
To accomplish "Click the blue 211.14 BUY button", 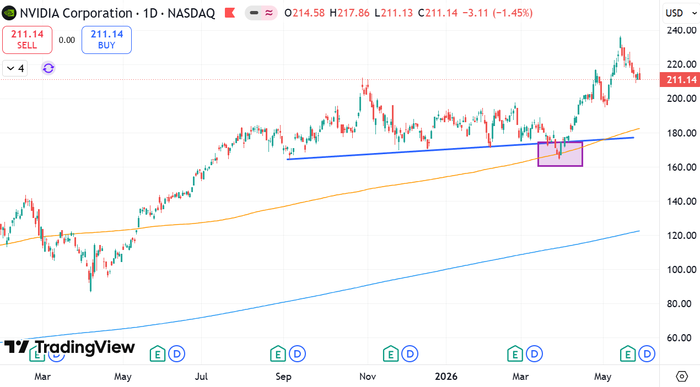I will pos(106,40).
